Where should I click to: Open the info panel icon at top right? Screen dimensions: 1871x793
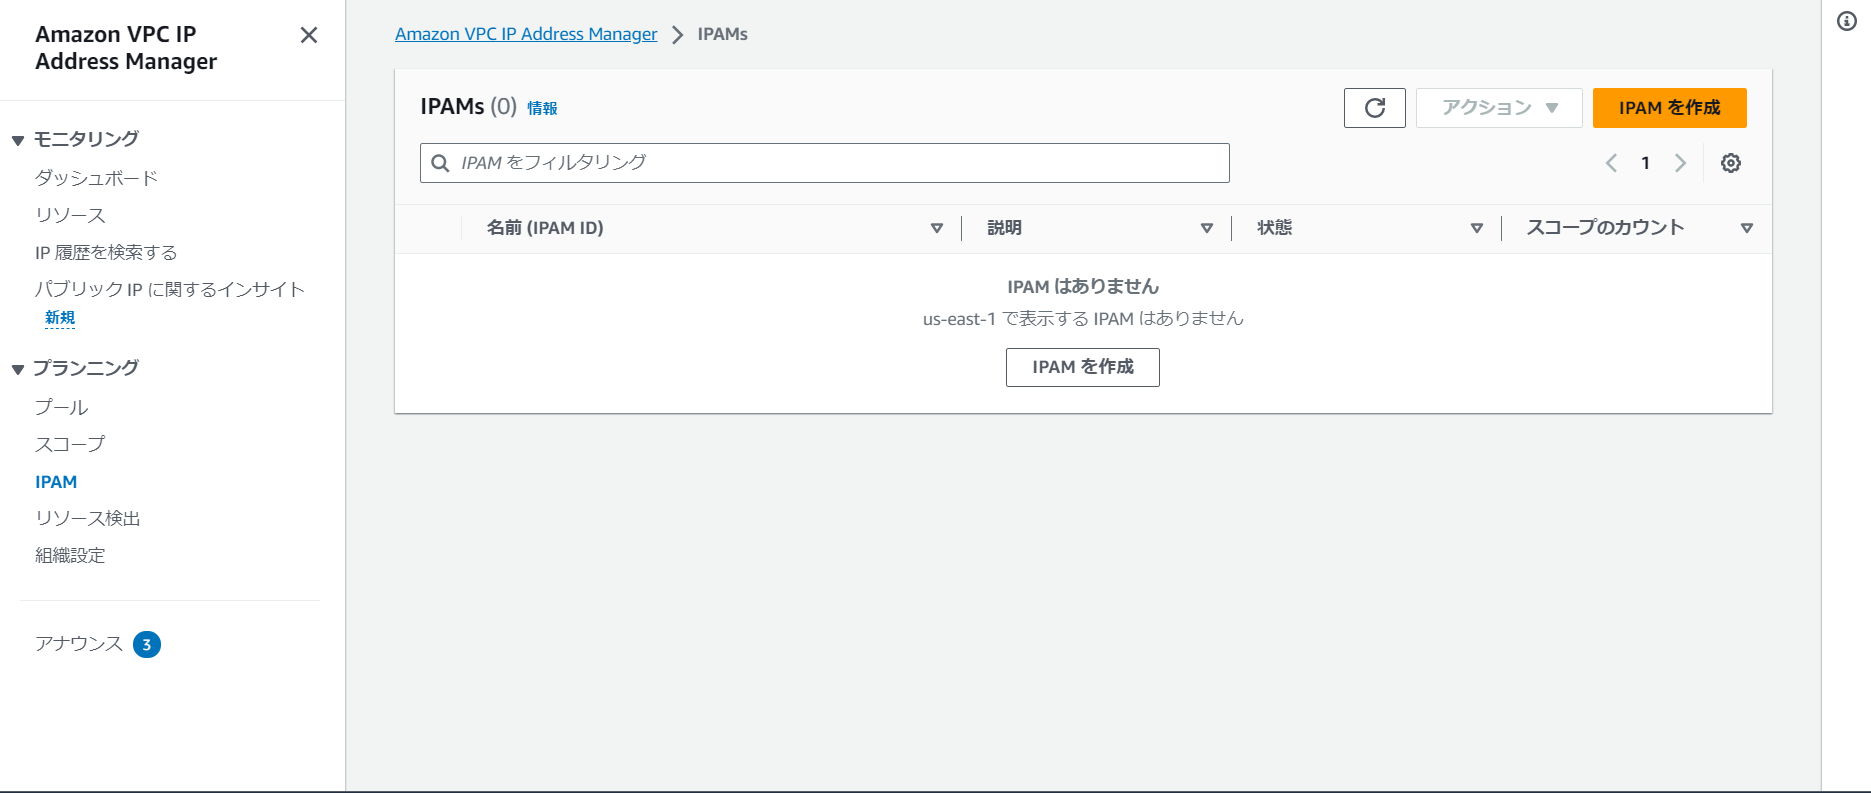tap(1847, 21)
